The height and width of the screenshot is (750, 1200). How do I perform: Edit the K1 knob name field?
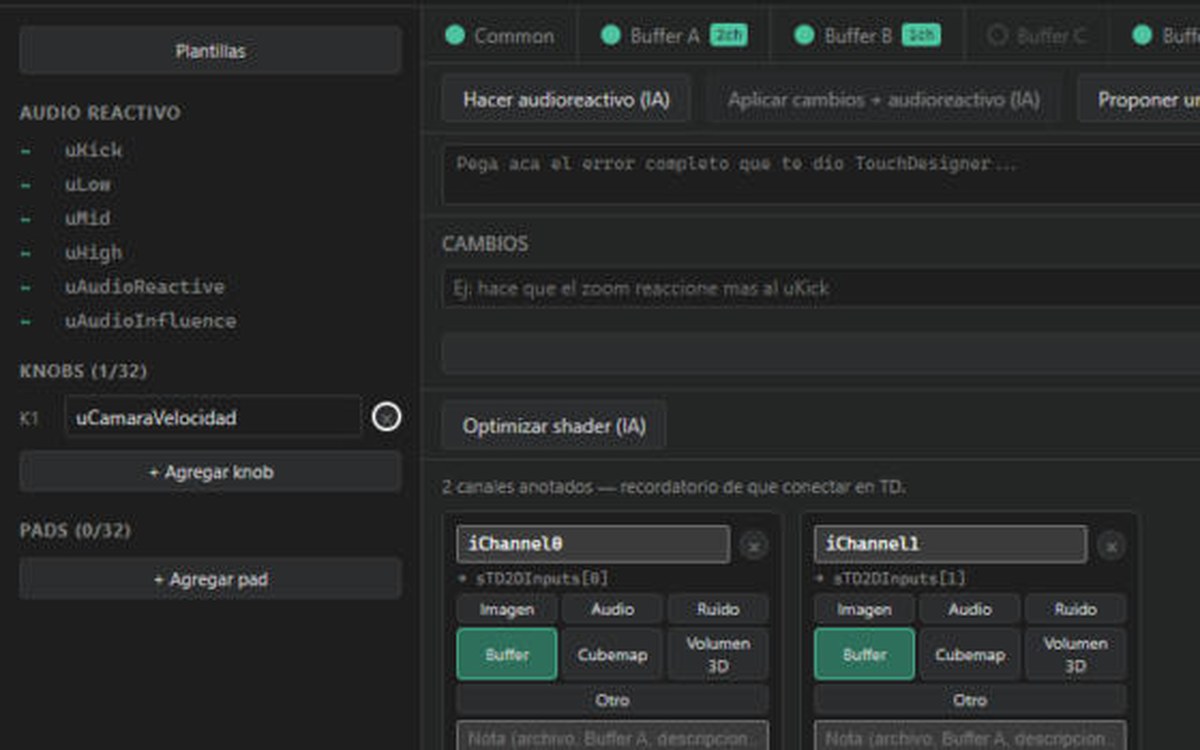click(213, 417)
